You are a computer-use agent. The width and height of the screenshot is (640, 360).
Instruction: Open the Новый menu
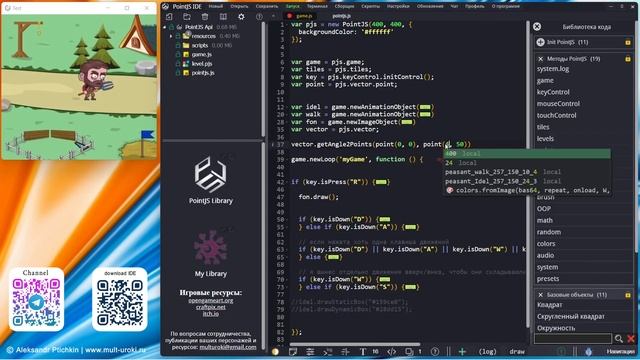click(216, 6)
